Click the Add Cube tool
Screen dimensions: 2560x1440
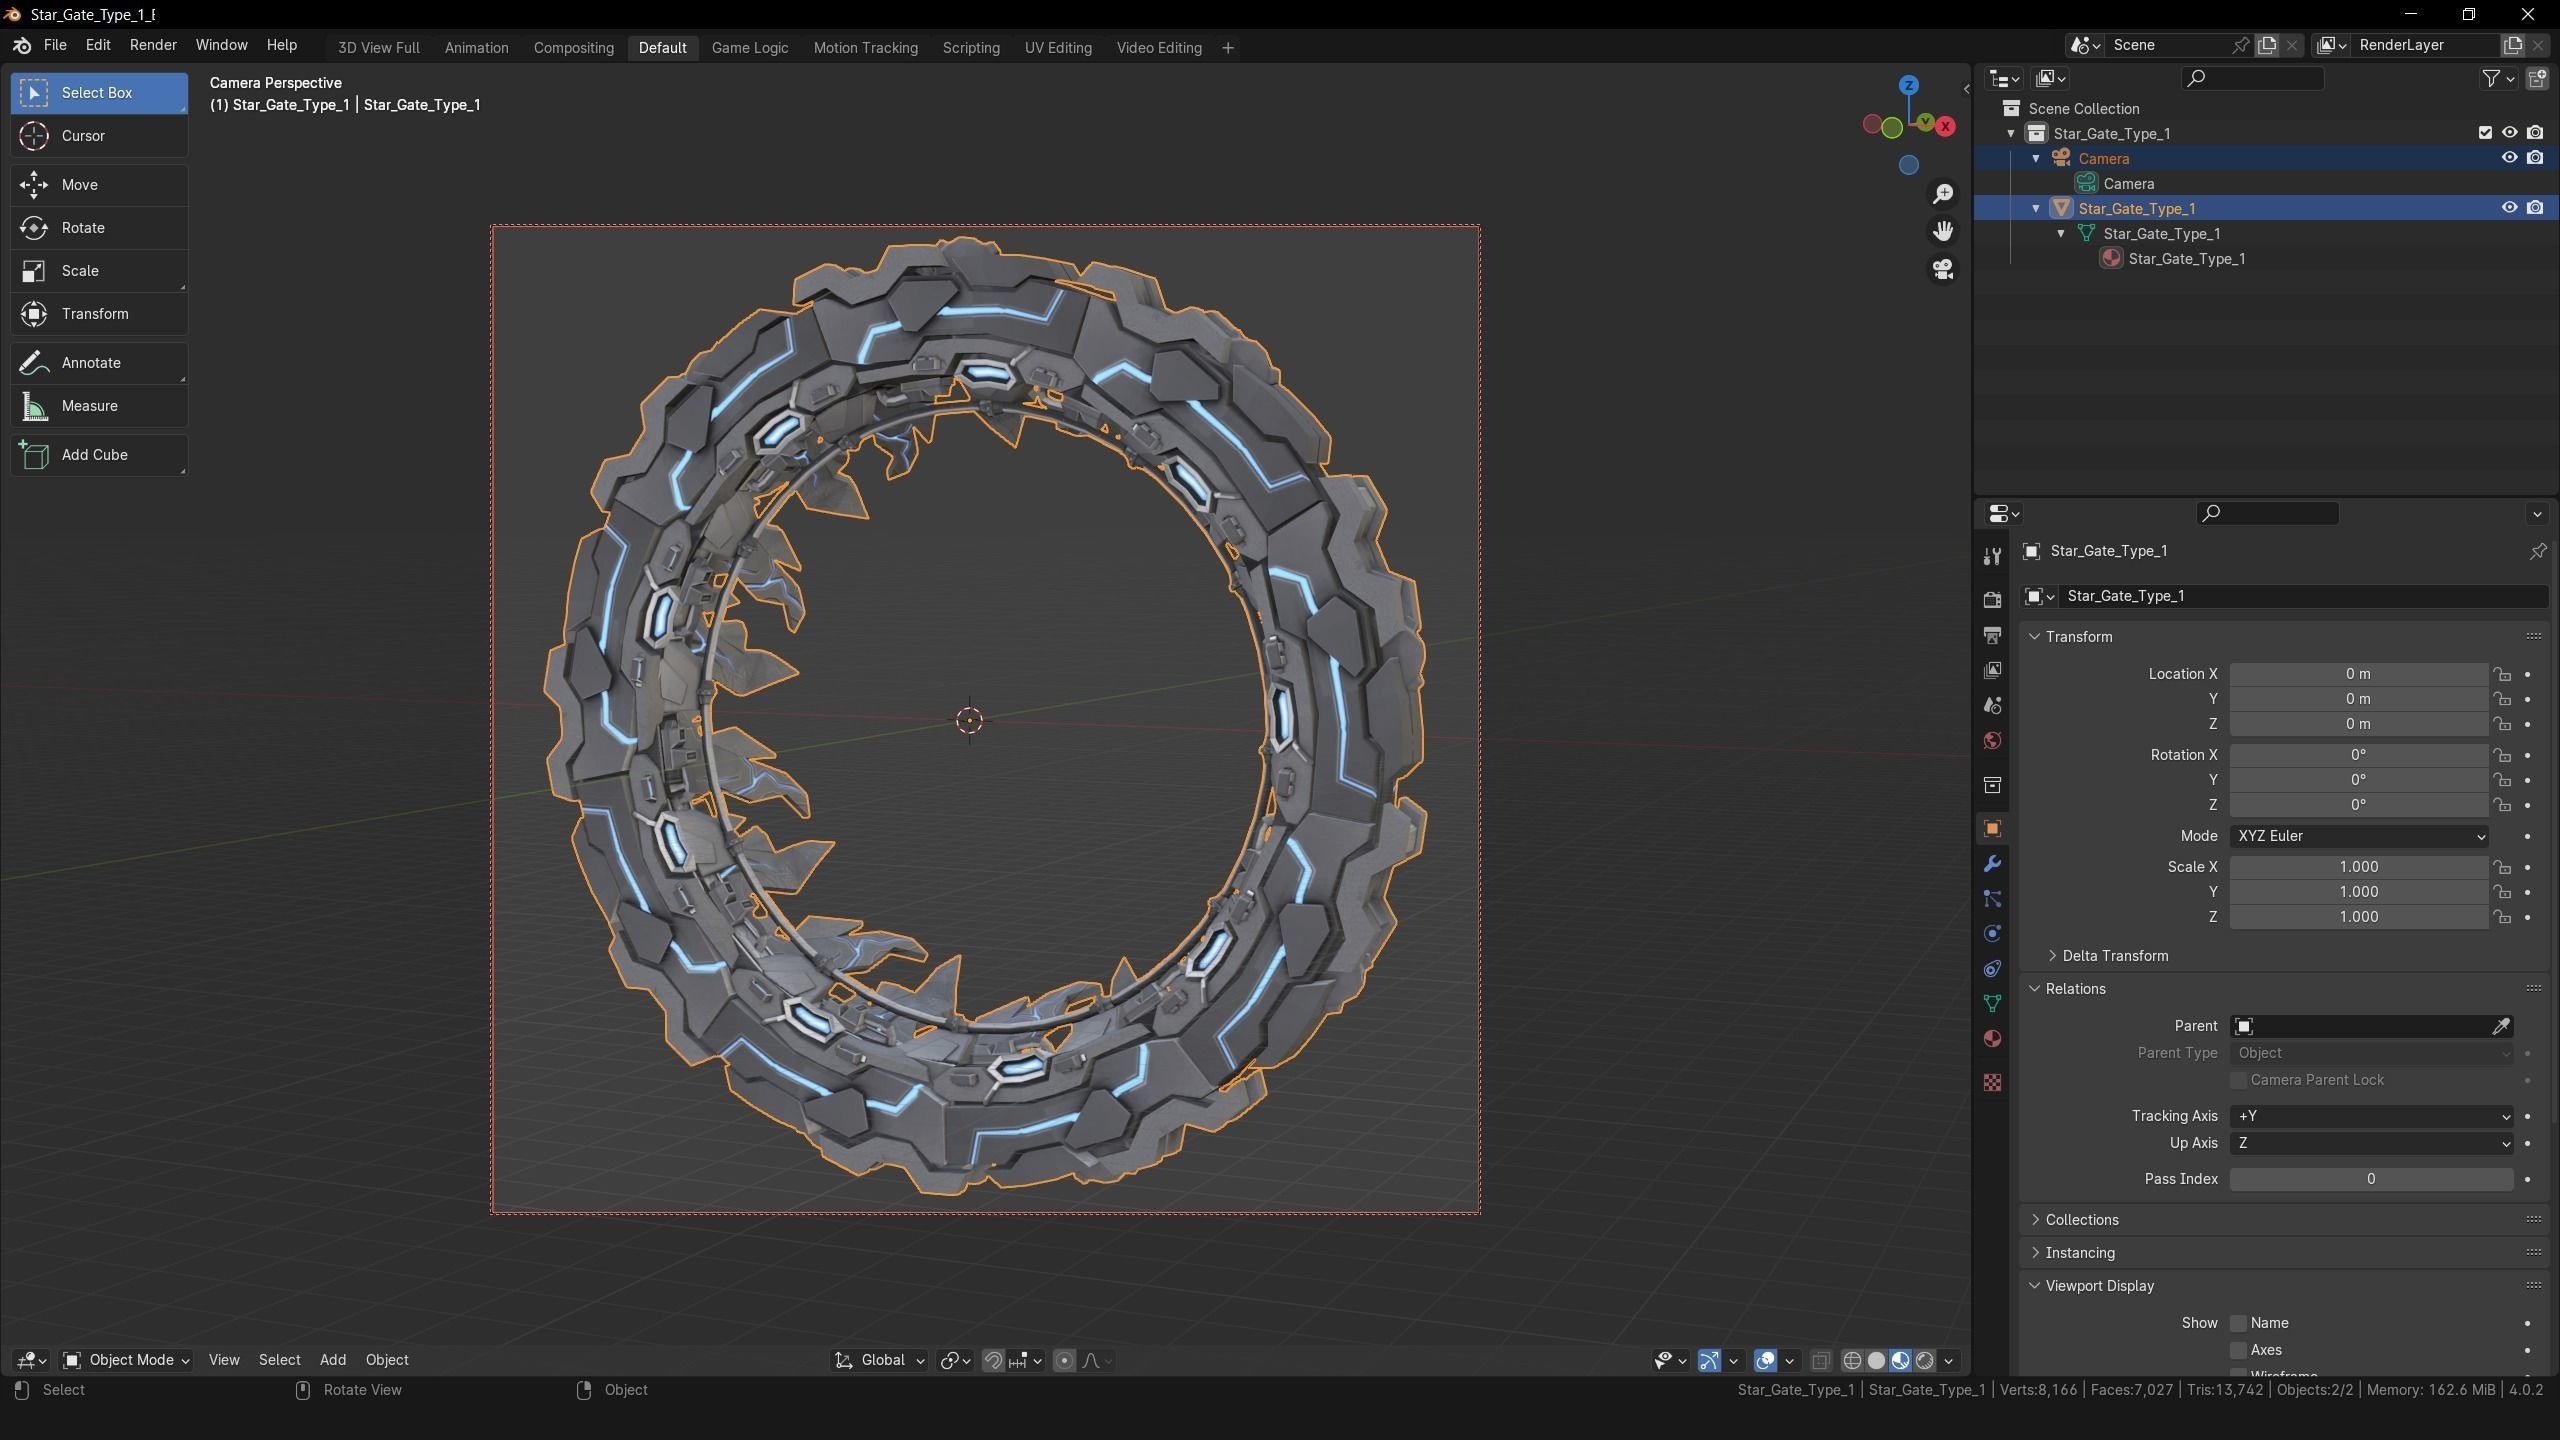point(94,455)
